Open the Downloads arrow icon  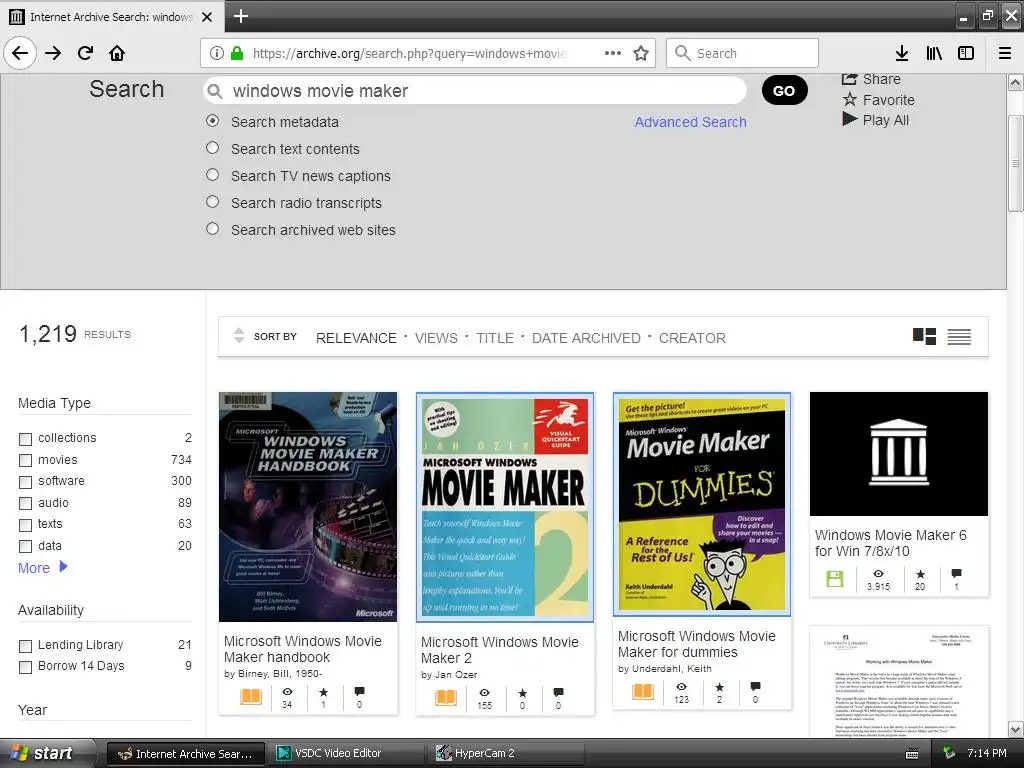pyautogui.click(x=902, y=53)
